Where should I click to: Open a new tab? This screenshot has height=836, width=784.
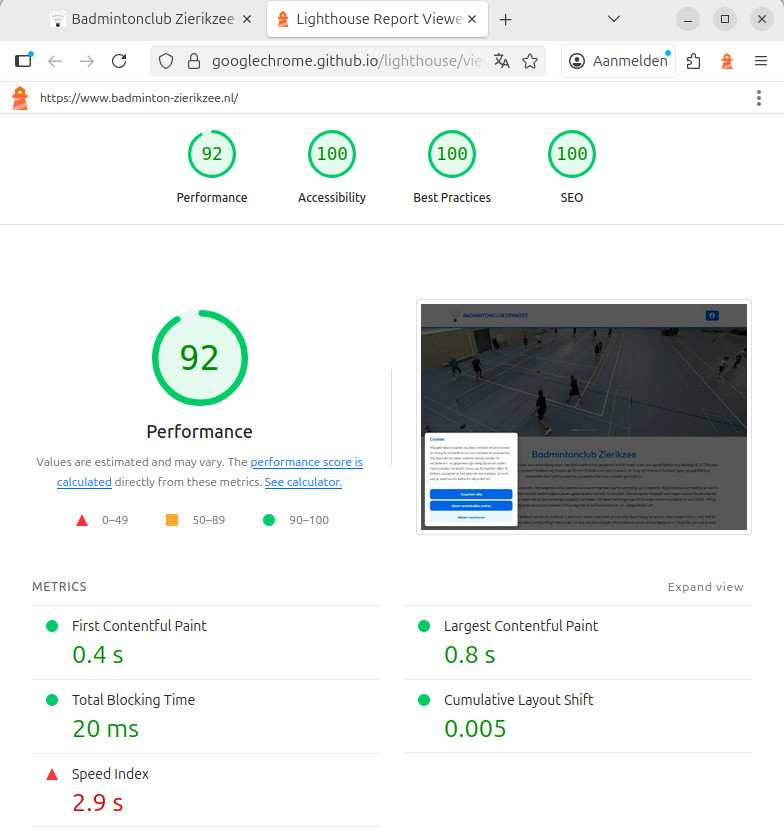[x=506, y=19]
